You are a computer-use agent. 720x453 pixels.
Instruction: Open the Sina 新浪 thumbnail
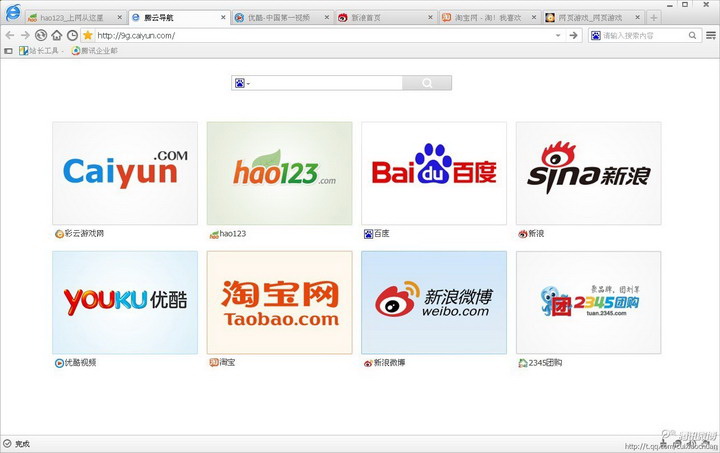589,173
